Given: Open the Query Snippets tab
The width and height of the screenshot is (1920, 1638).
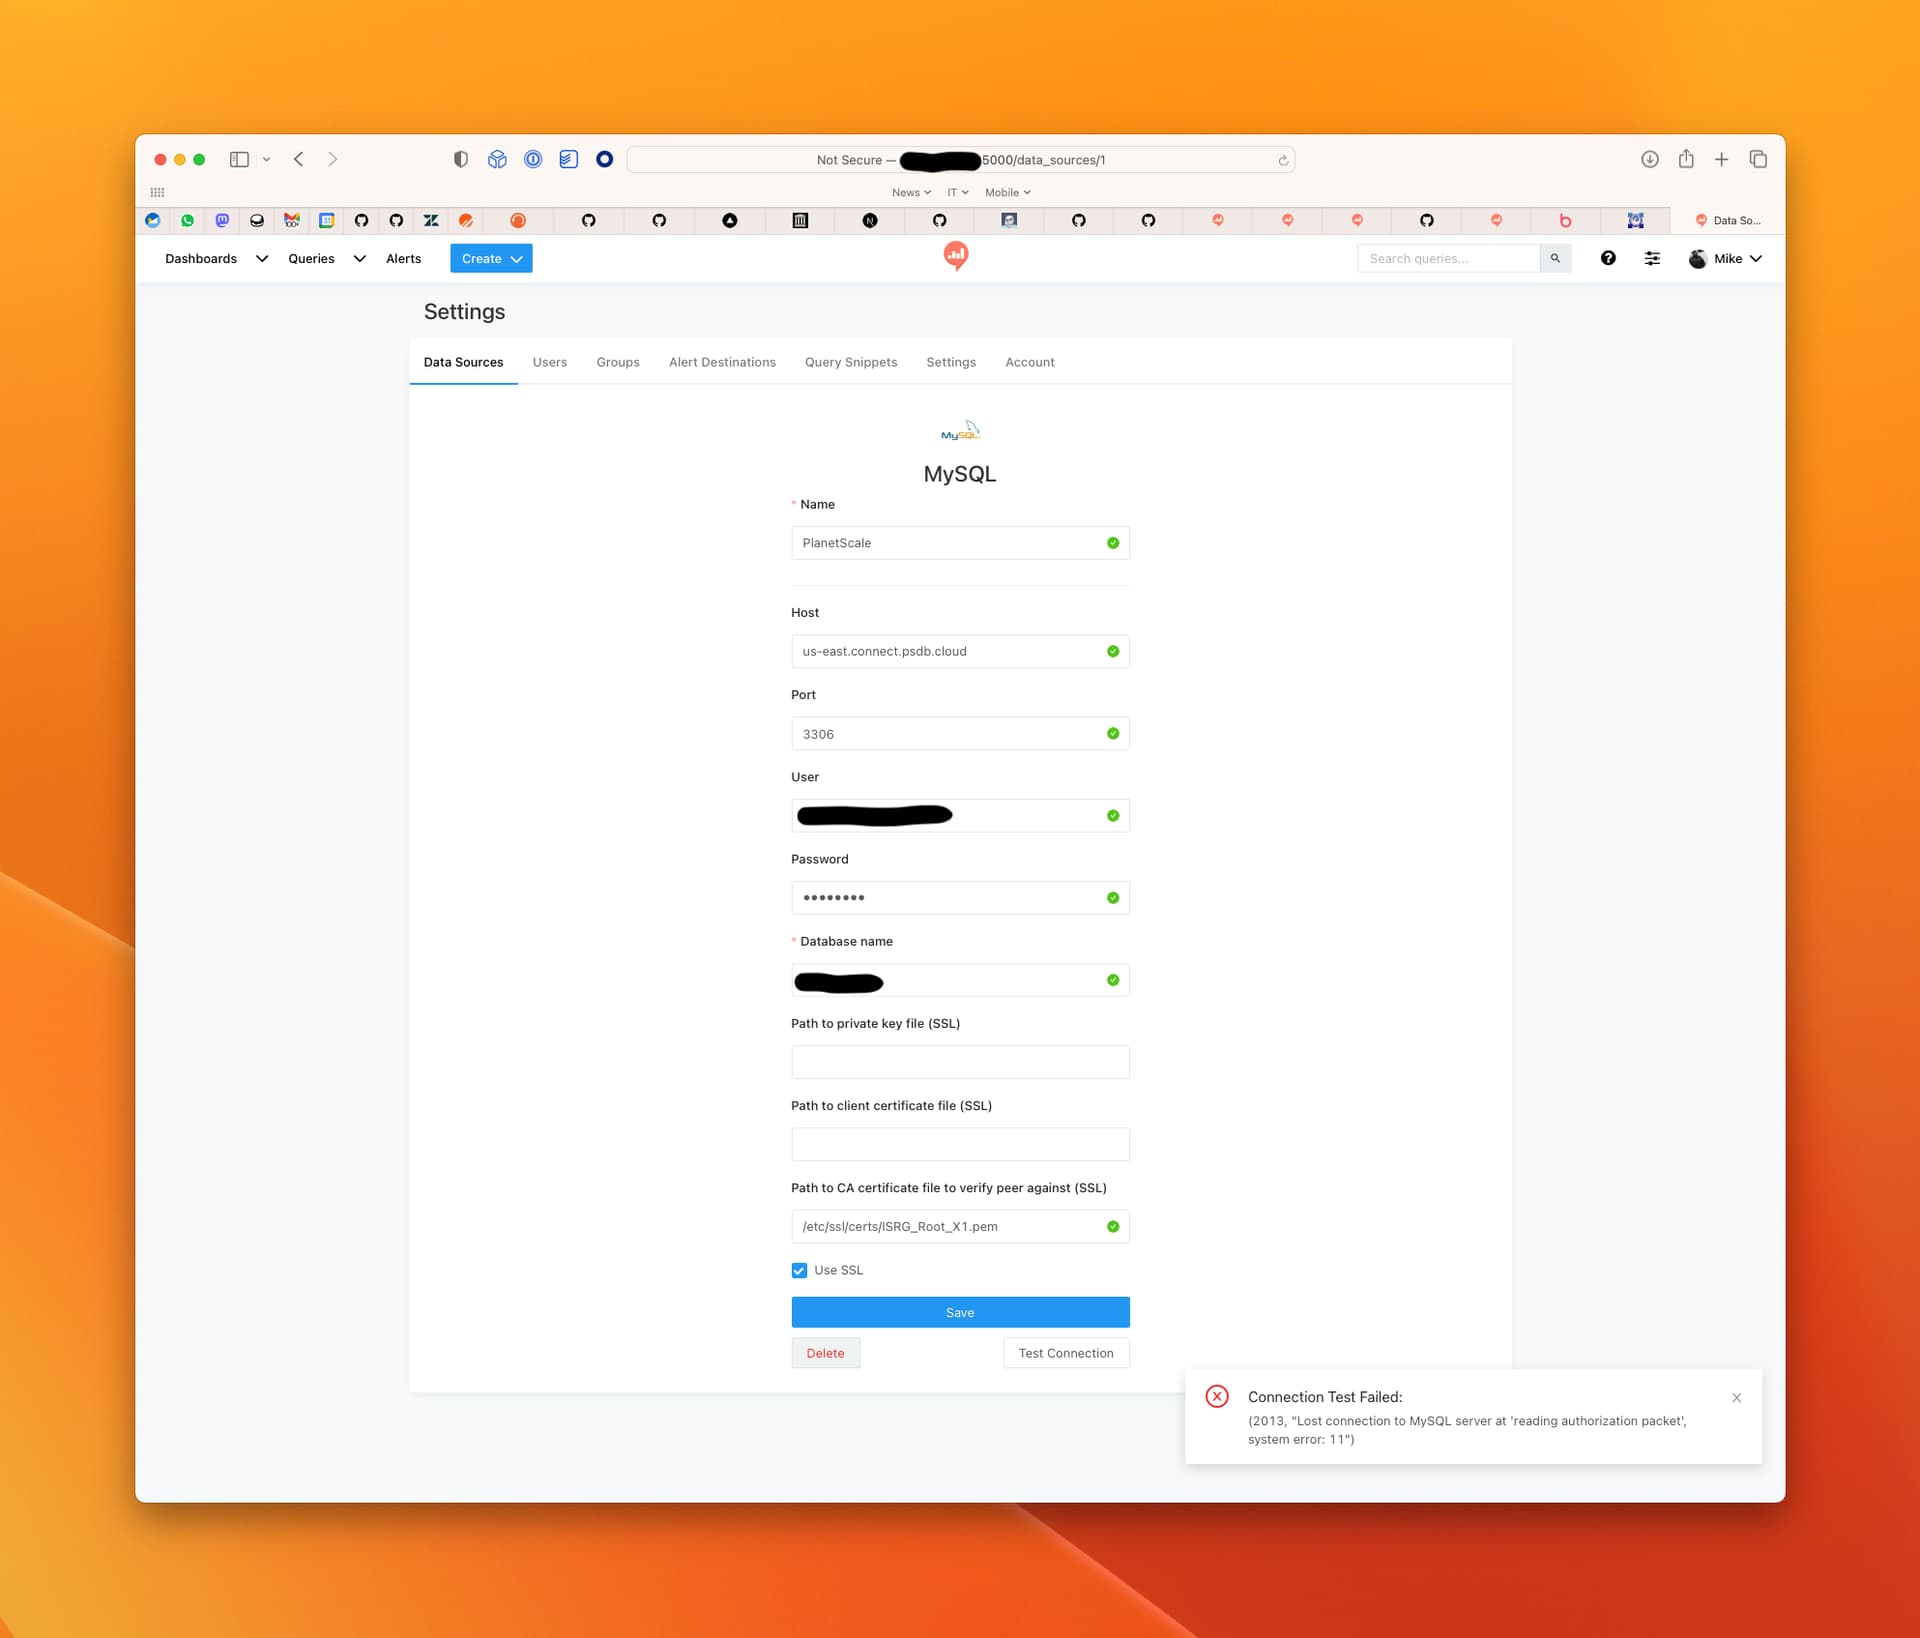Looking at the screenshot, I should click(851, 363).
